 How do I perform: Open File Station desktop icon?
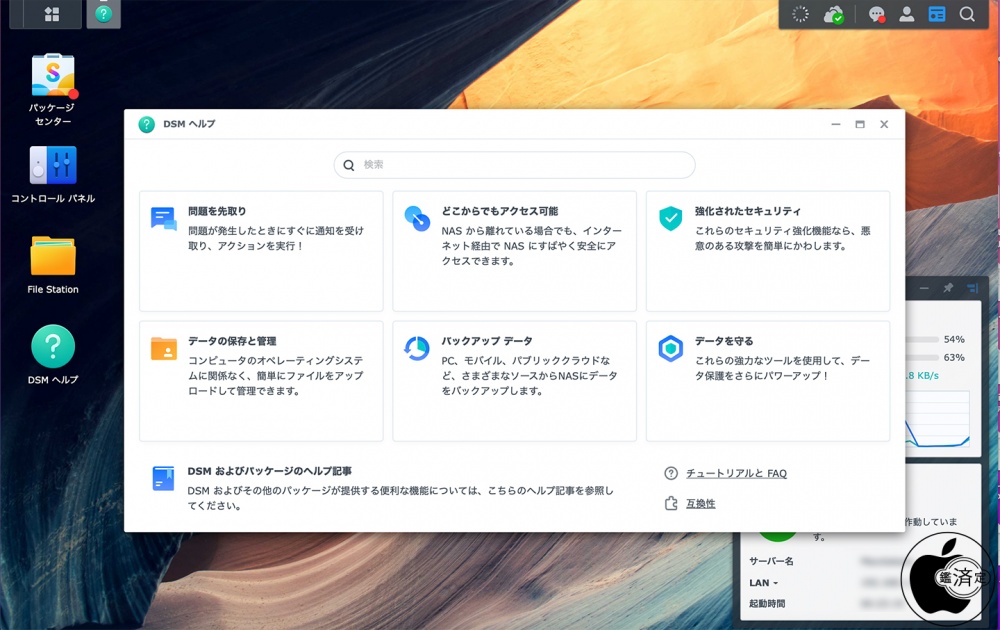click(53, 264)
